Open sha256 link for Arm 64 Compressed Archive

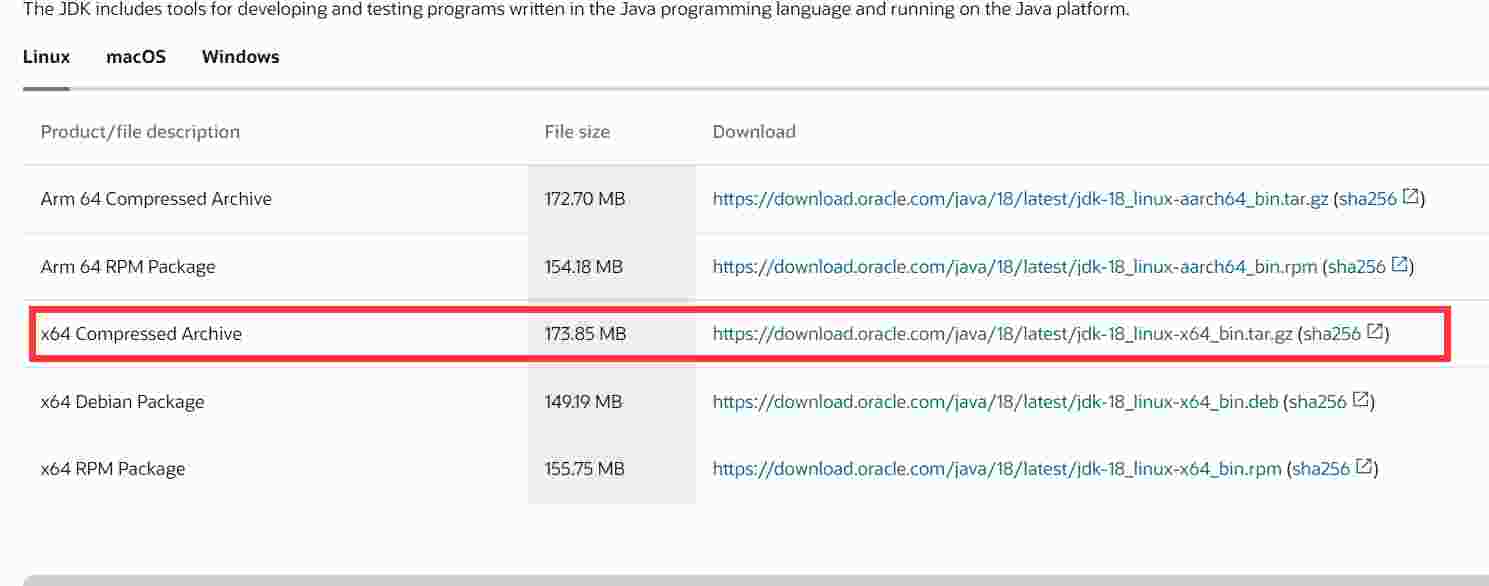tap(1367, 199)
